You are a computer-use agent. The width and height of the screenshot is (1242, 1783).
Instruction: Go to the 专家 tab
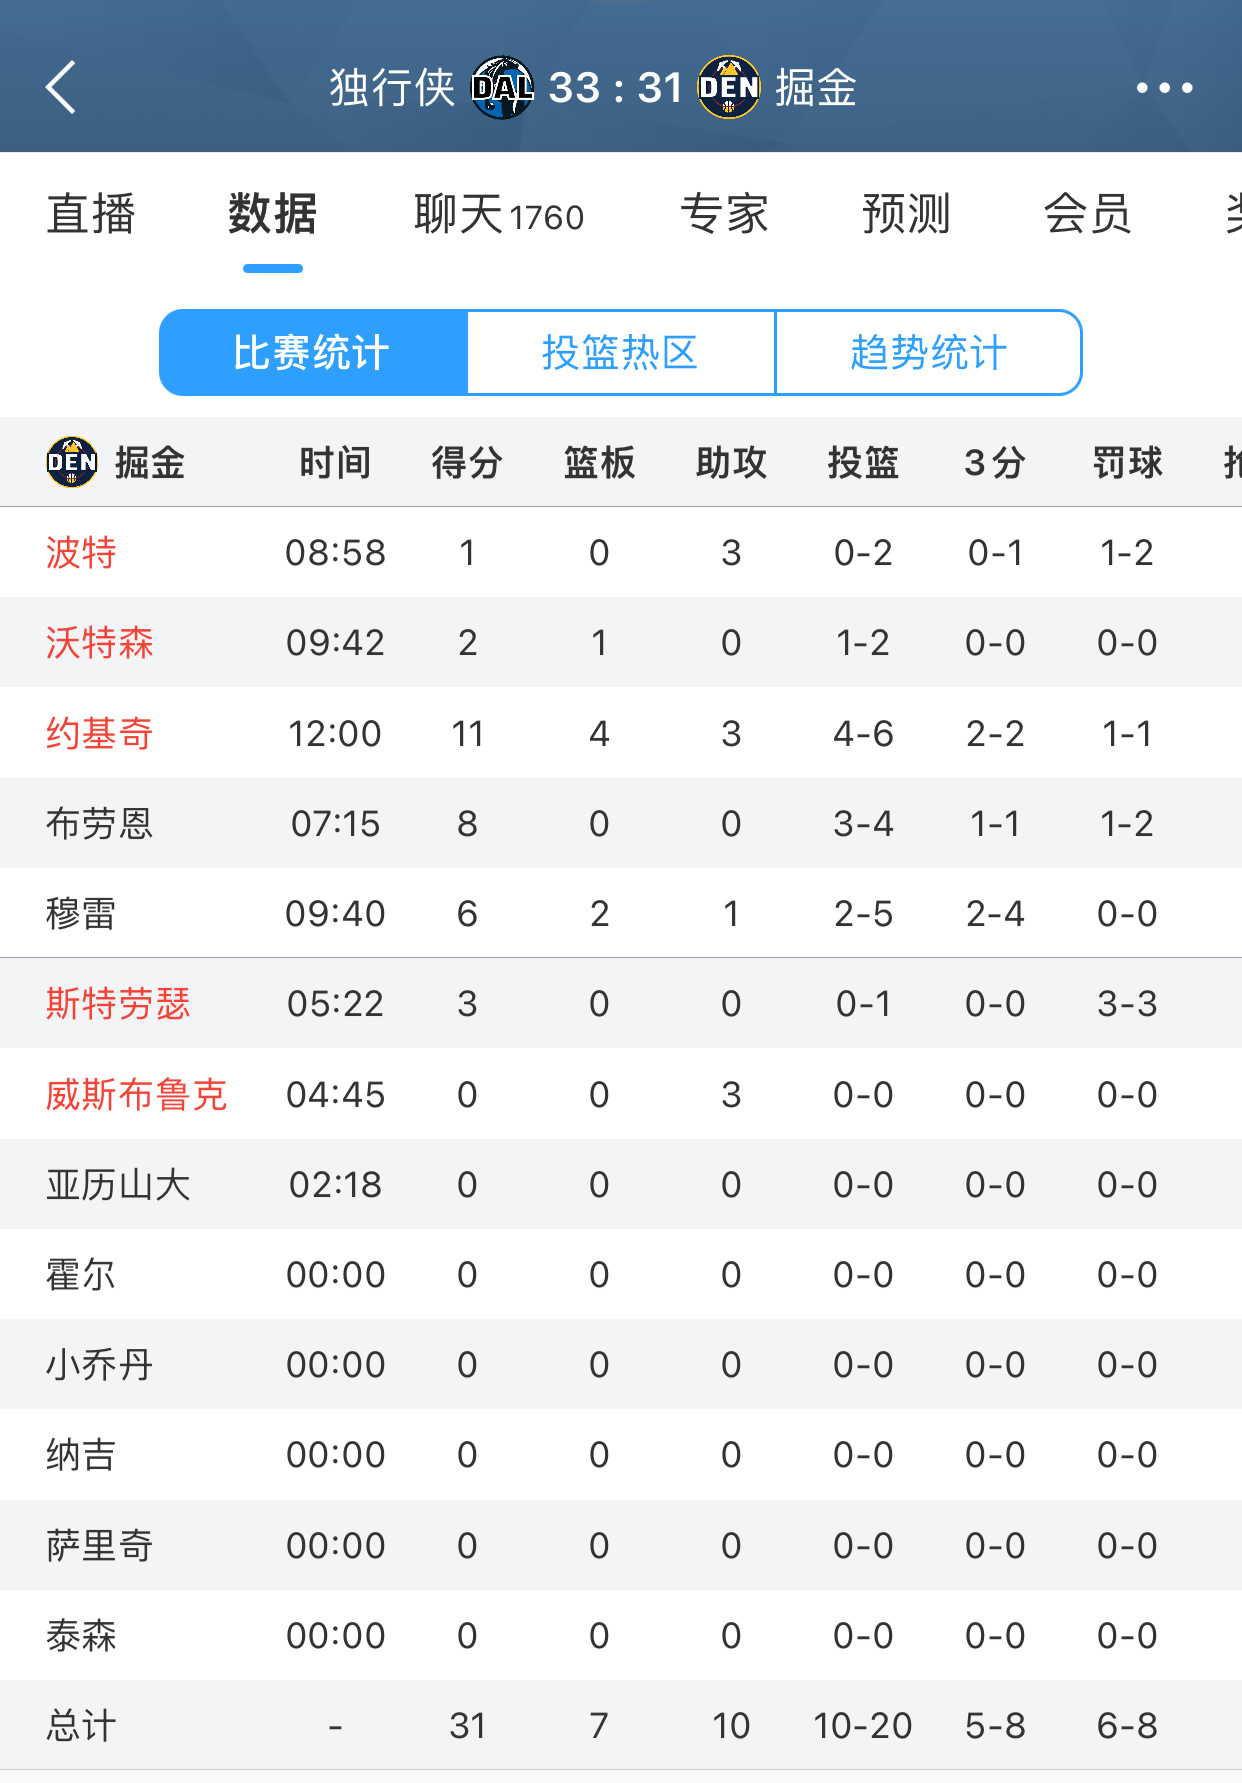tap(725, 214)
